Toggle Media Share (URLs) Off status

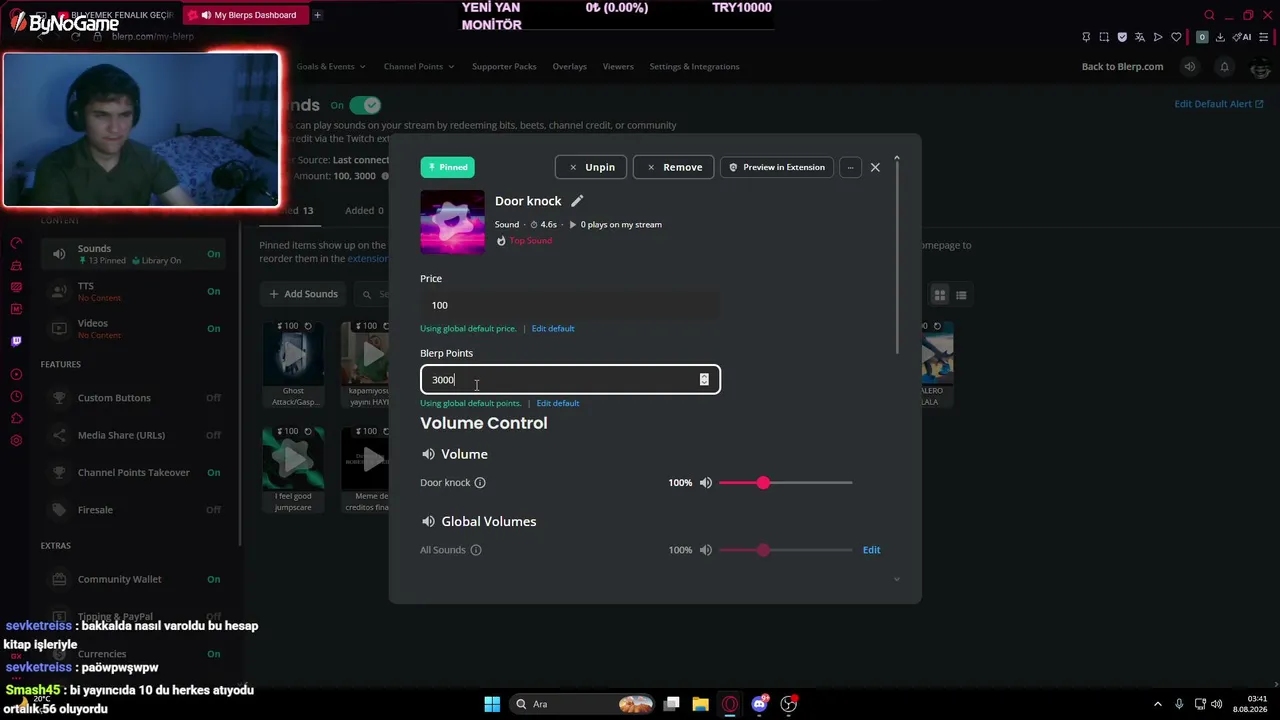213,435
